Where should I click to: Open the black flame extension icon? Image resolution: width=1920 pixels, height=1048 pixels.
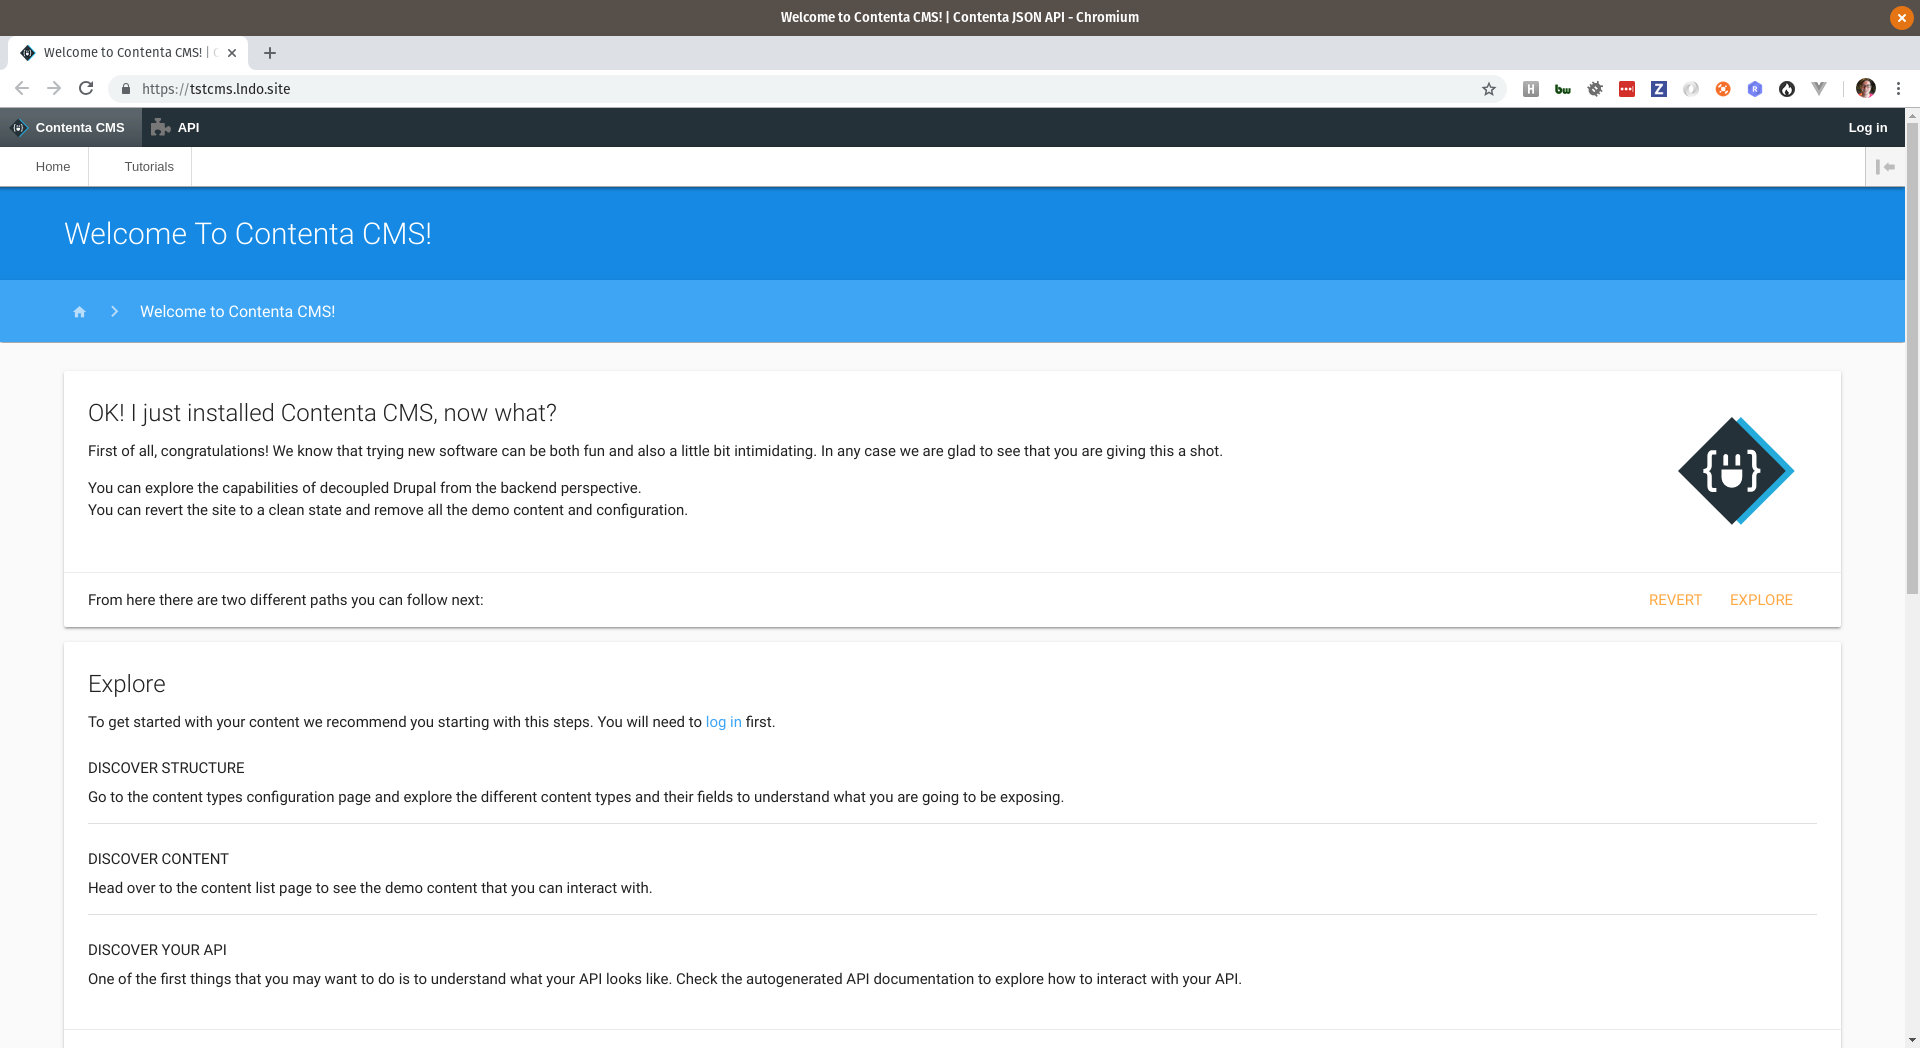pos(1787,89)
